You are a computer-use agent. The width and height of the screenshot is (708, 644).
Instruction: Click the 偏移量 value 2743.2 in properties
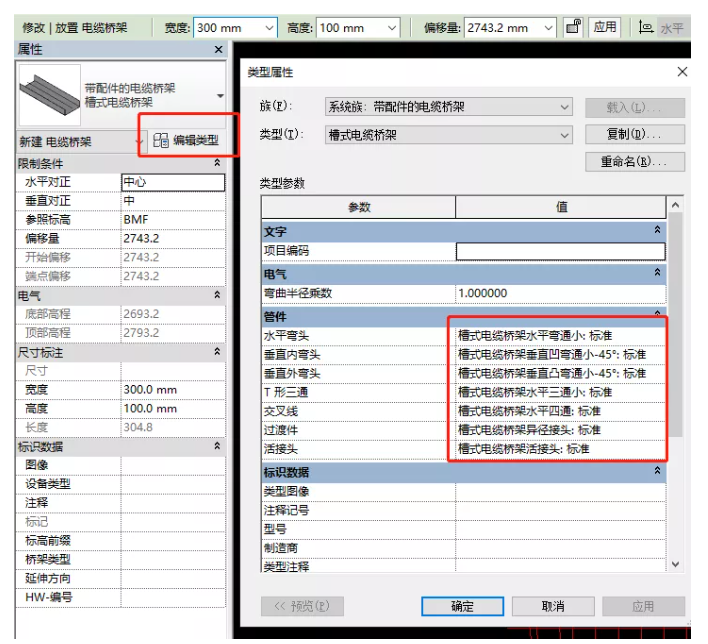point(173,238)
